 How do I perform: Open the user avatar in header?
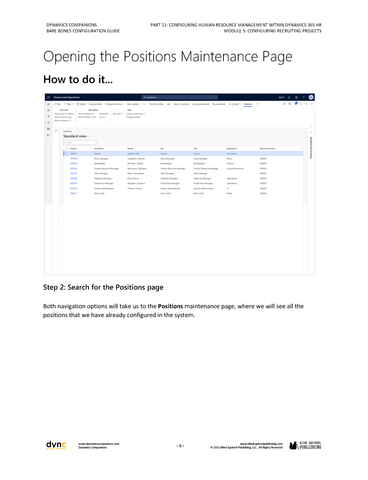(311, 97)
